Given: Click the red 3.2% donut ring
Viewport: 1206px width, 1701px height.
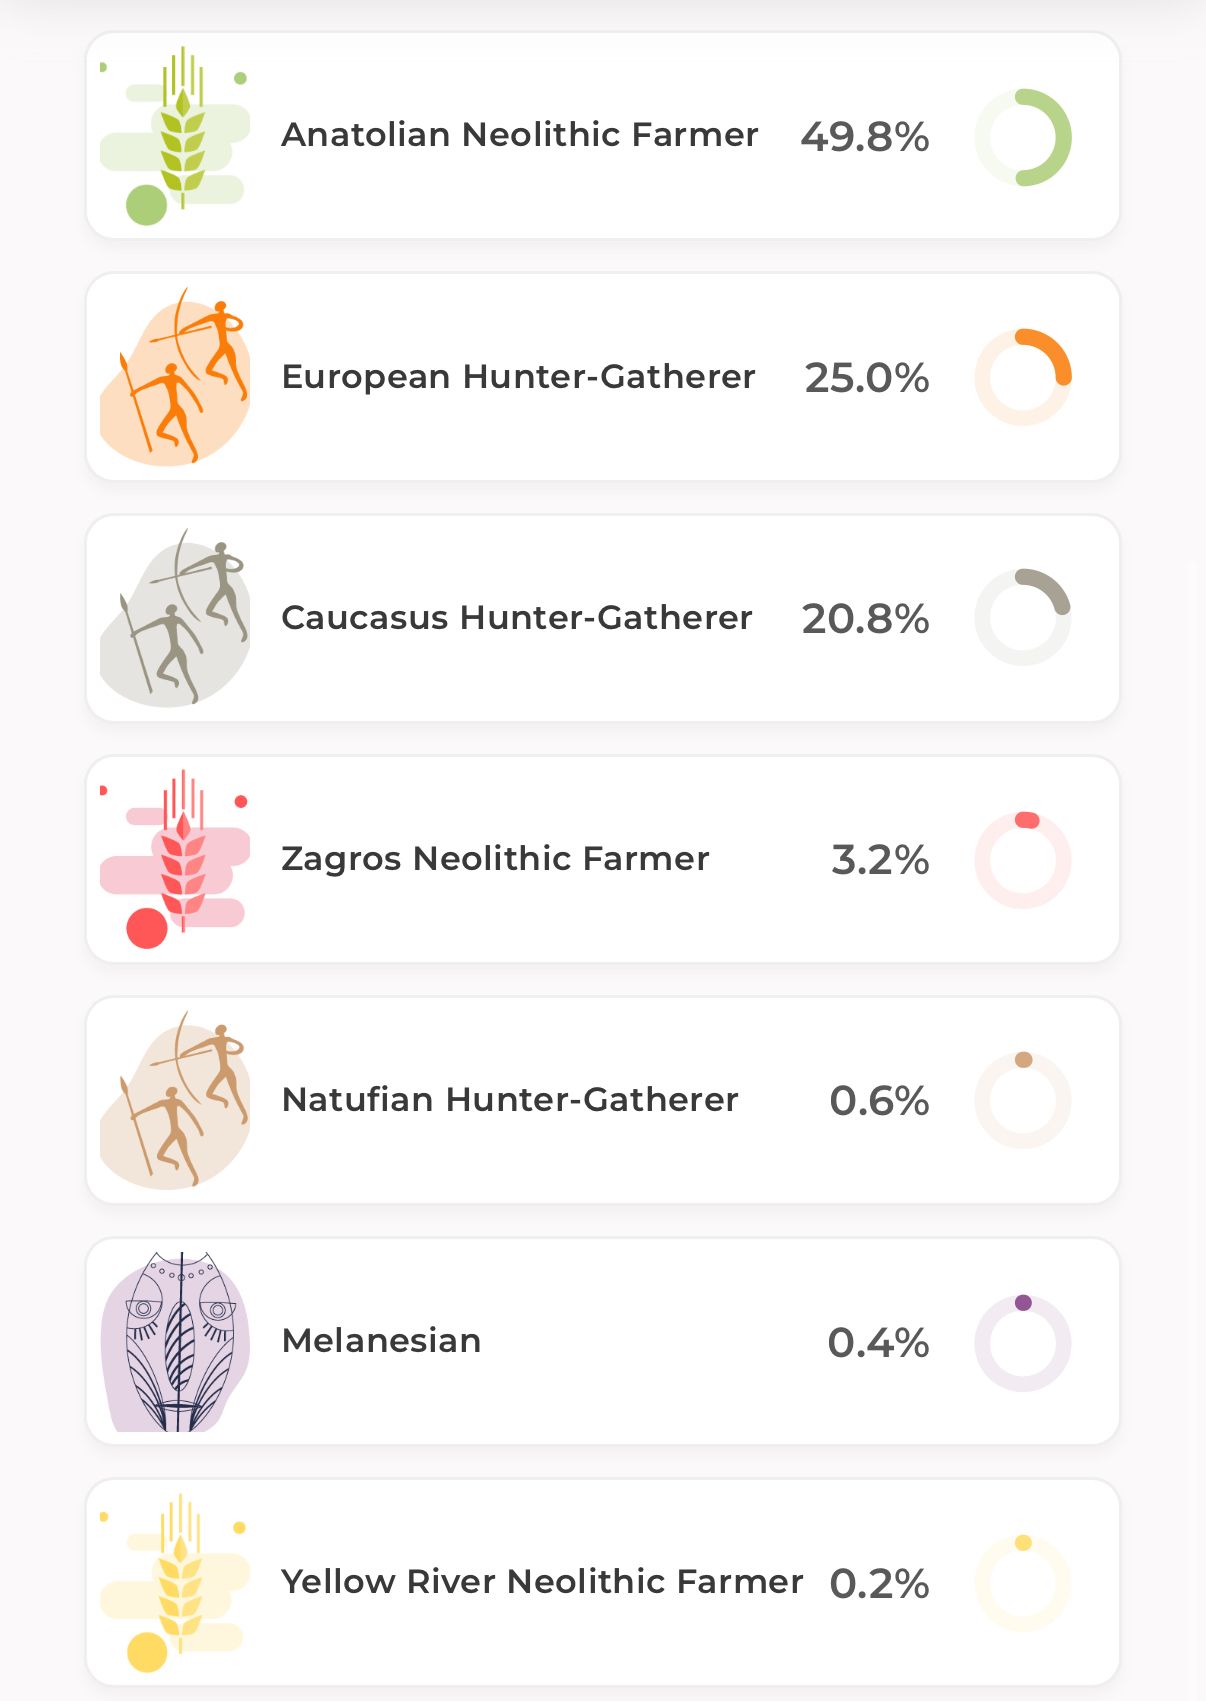Looking at the screenshot, I should [x=1023, y=860].
